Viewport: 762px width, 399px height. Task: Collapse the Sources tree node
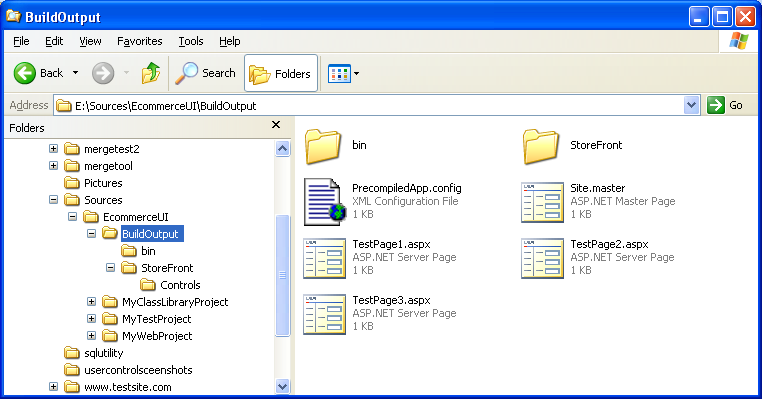(x=53, y=200)
